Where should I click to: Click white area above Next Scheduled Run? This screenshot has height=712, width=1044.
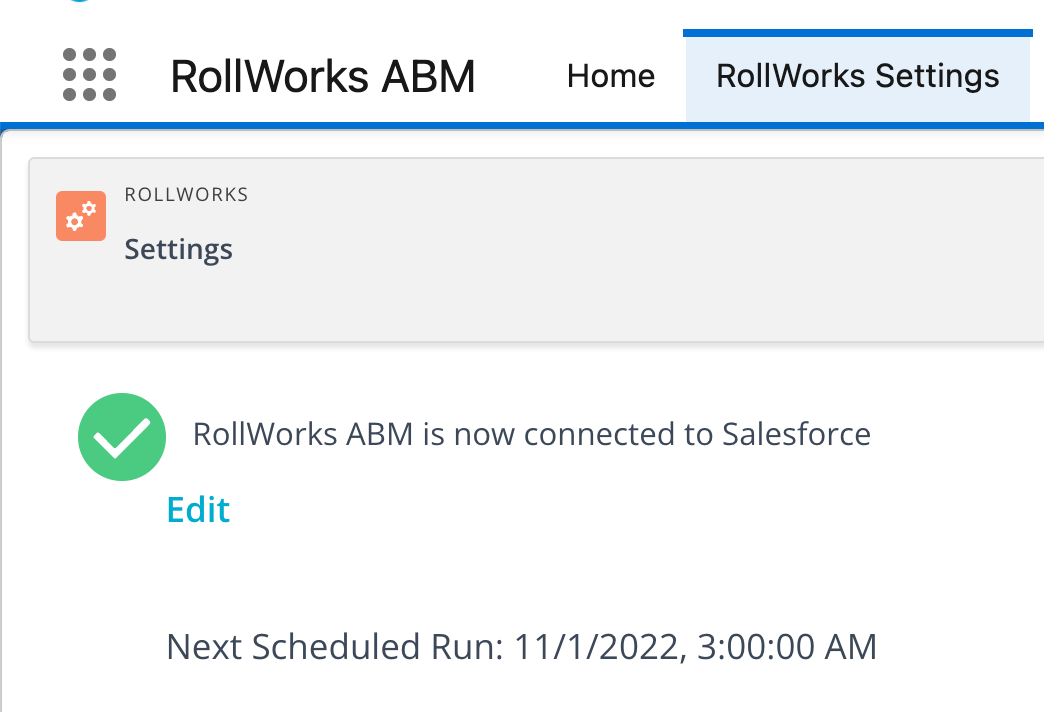(x=500, y=580)
